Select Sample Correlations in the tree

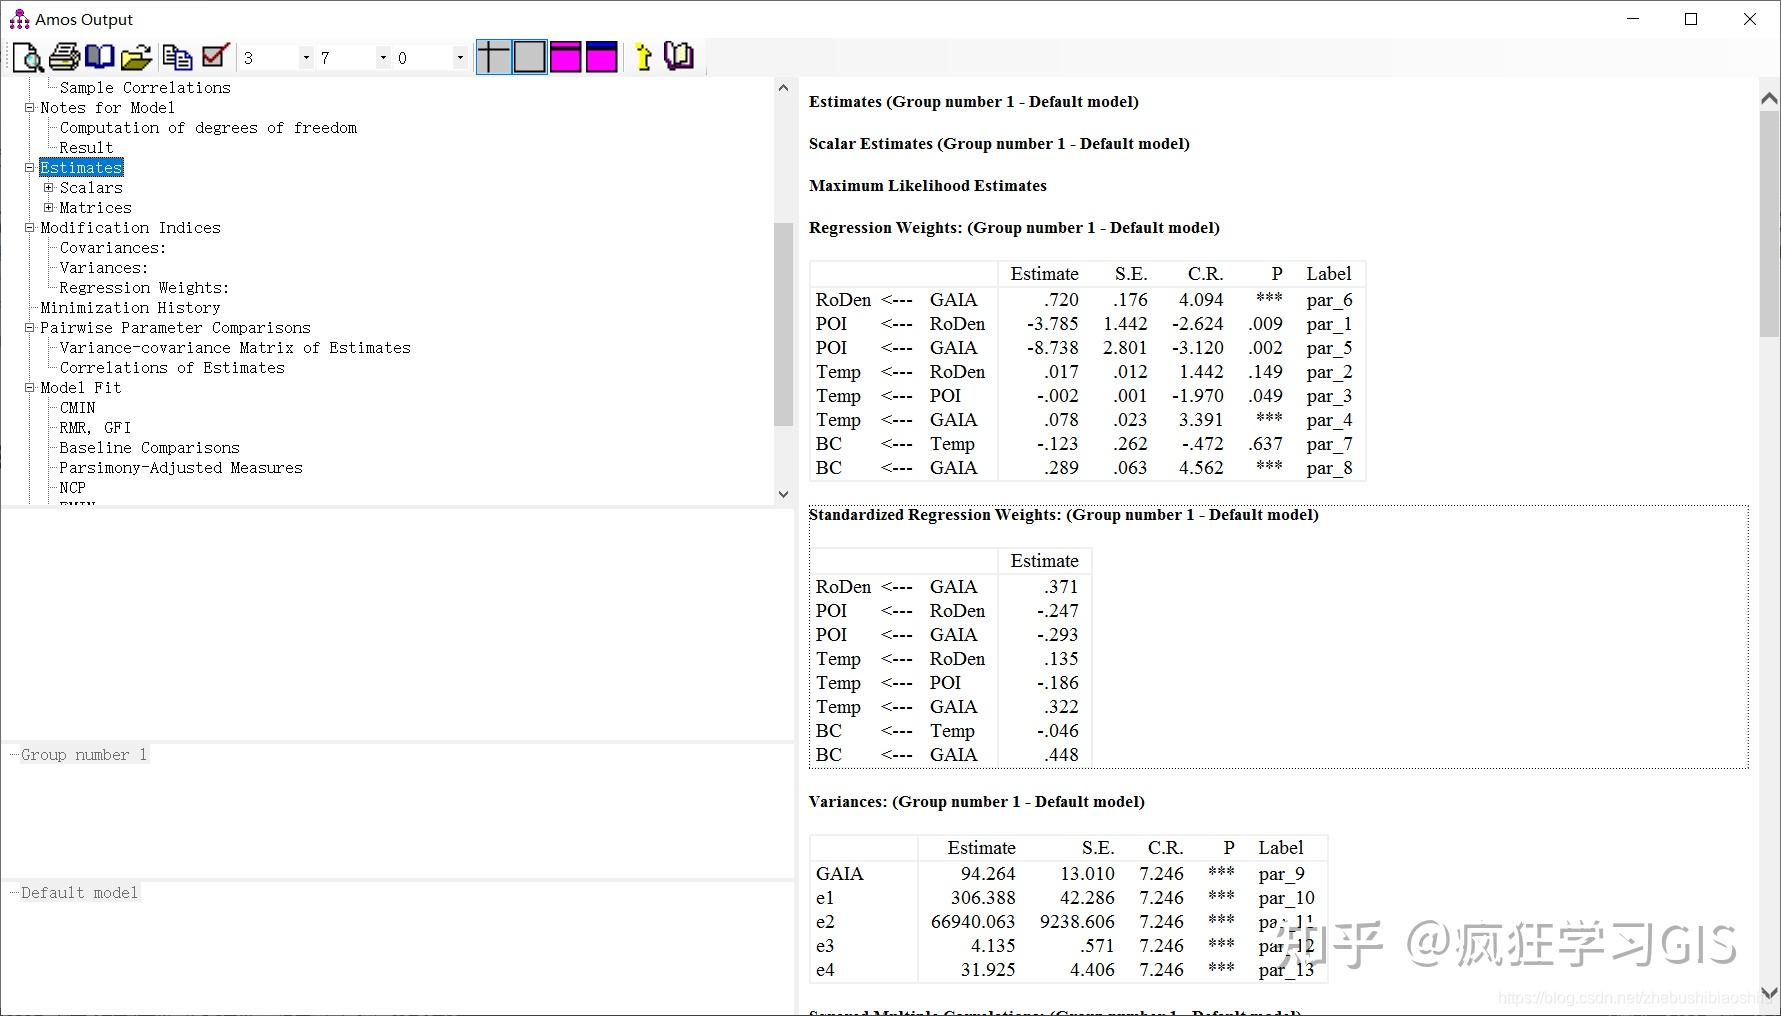pos(145,88)
